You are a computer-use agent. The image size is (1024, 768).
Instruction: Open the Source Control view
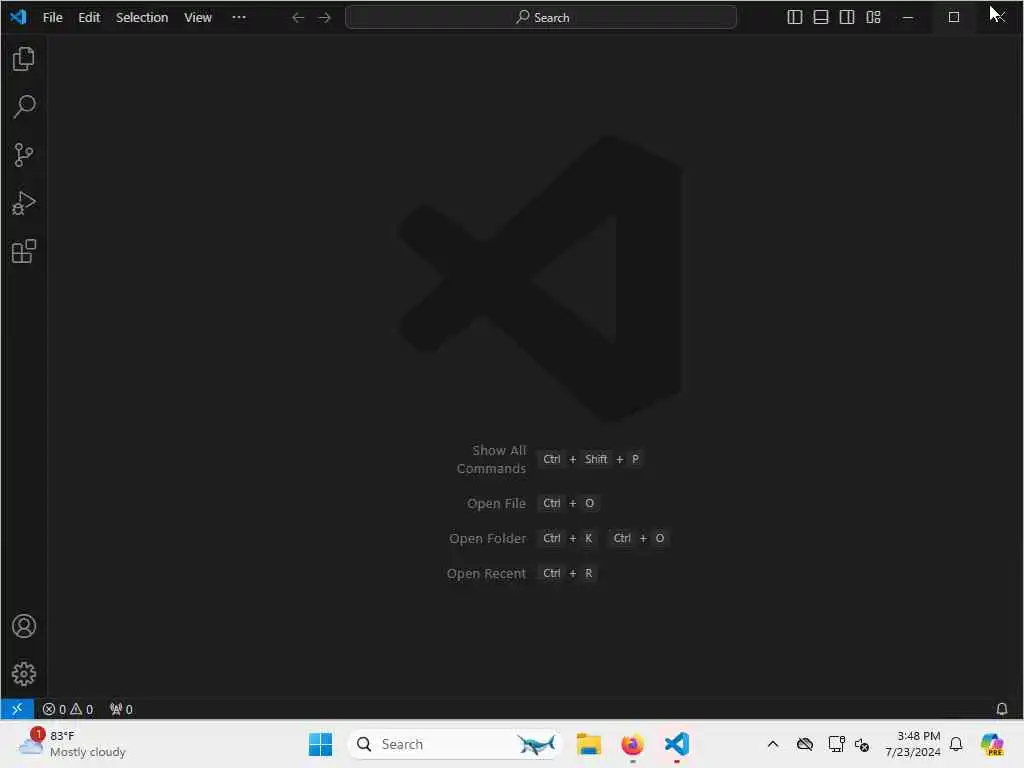(24, 155)
